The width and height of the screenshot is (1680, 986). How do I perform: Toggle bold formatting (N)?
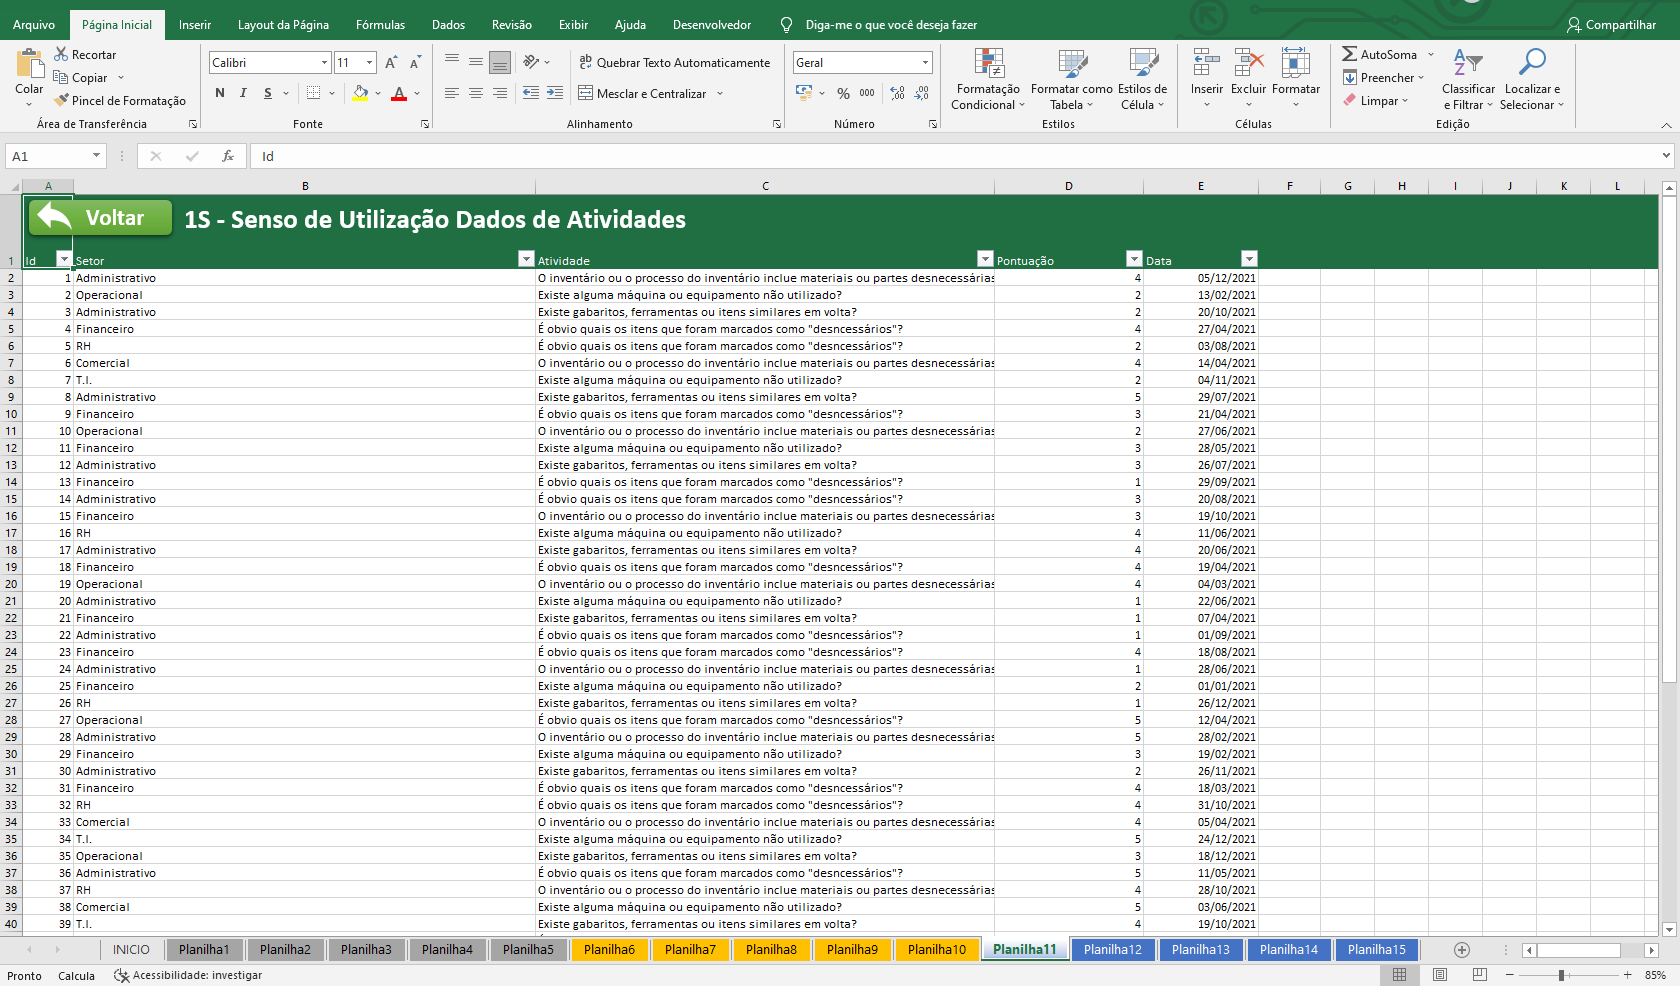[x=220, y=93]
